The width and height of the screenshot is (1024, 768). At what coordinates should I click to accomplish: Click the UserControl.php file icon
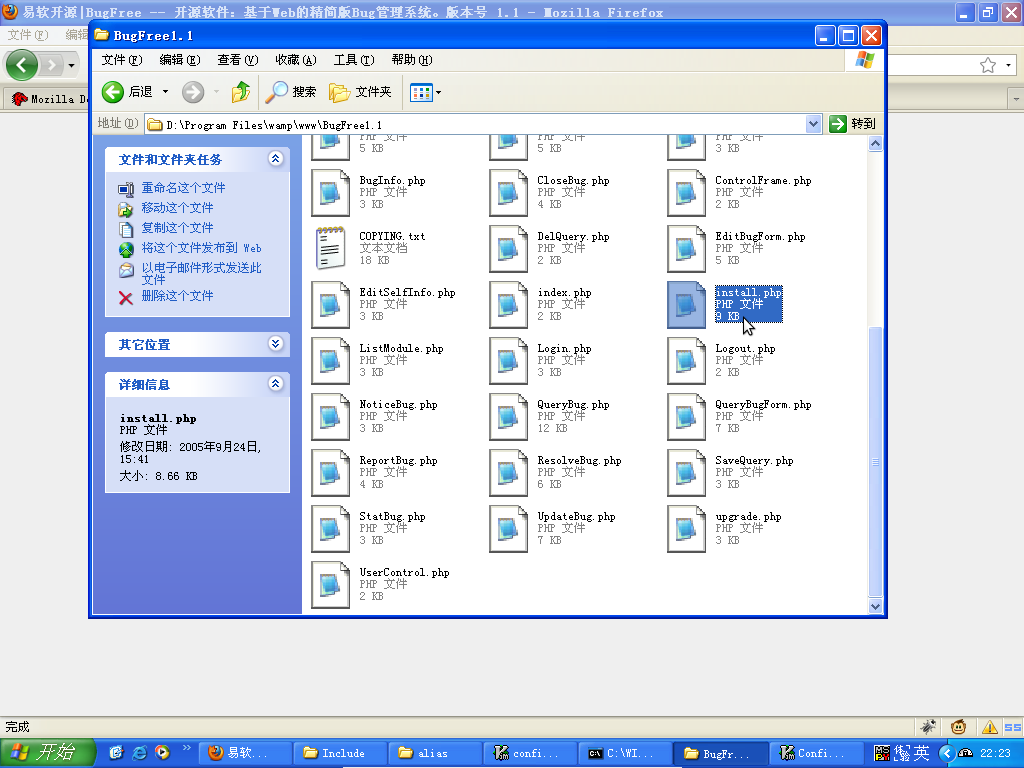pyautogui.click(x=330, y=585)
